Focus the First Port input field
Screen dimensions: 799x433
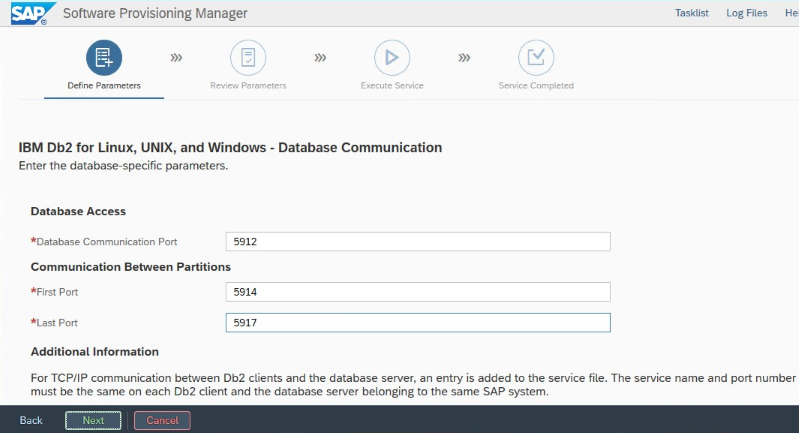[x=418, y=292]
